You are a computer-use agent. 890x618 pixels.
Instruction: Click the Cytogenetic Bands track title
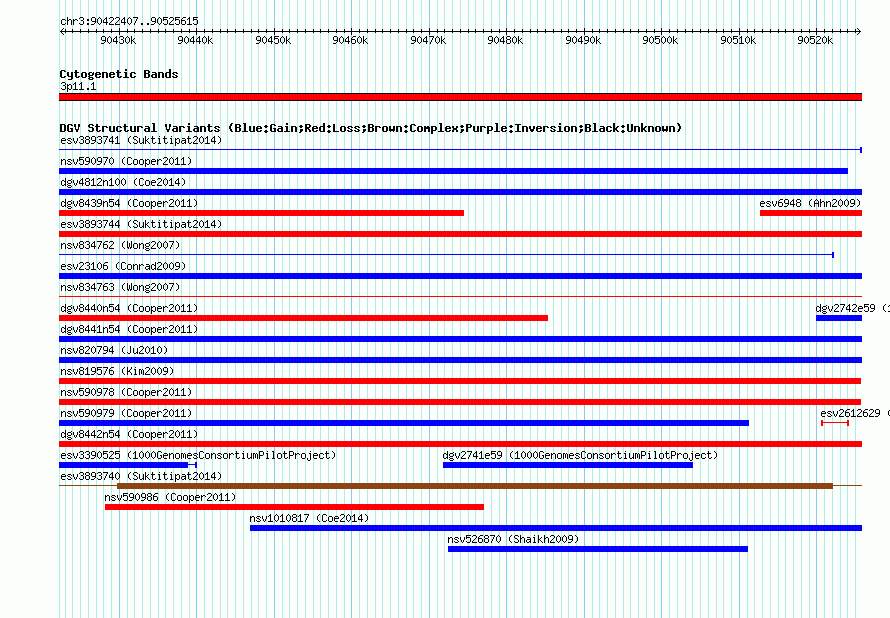(119, 74)
